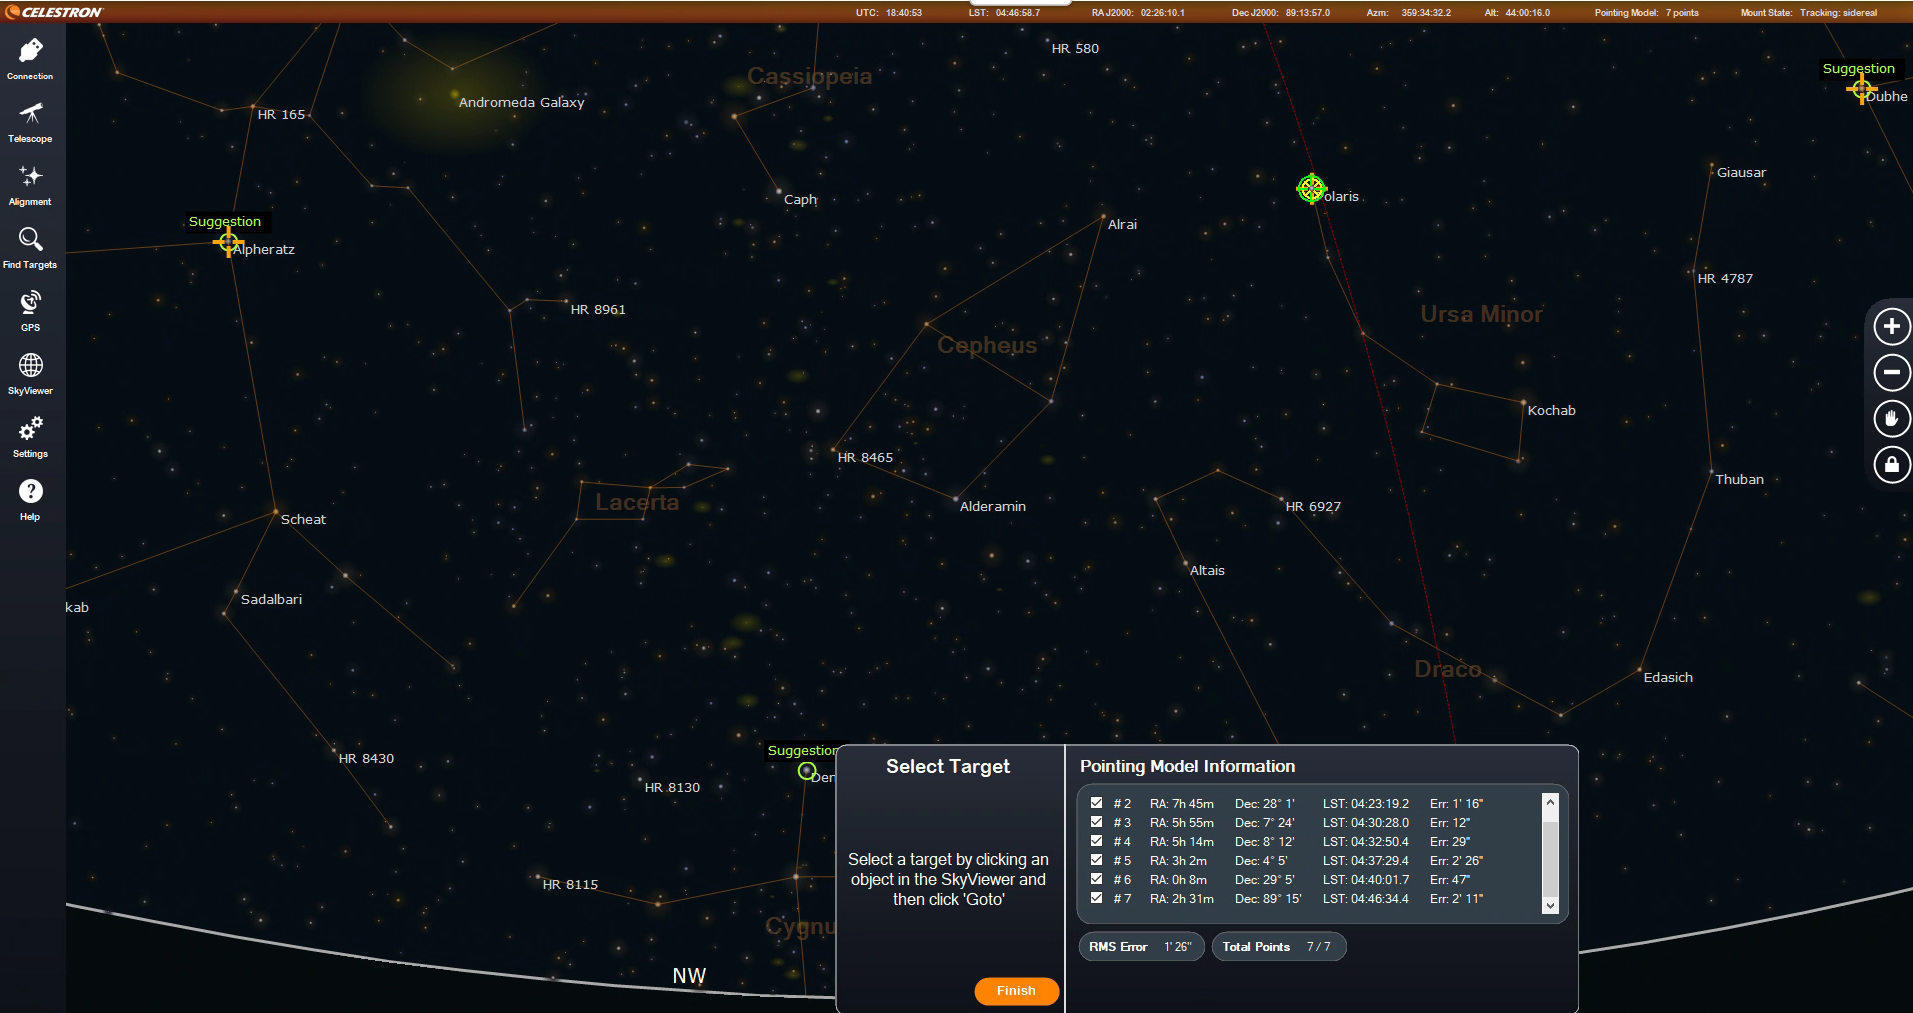Click the Draco constellation label
This screenshot has width=1913, height=1013.
tap(1447, 669)
